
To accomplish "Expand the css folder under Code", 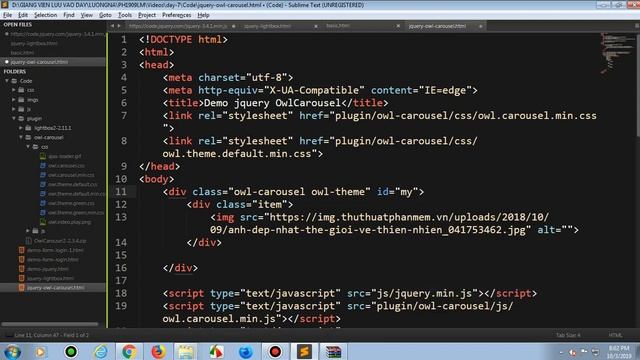I will point(13,90).
